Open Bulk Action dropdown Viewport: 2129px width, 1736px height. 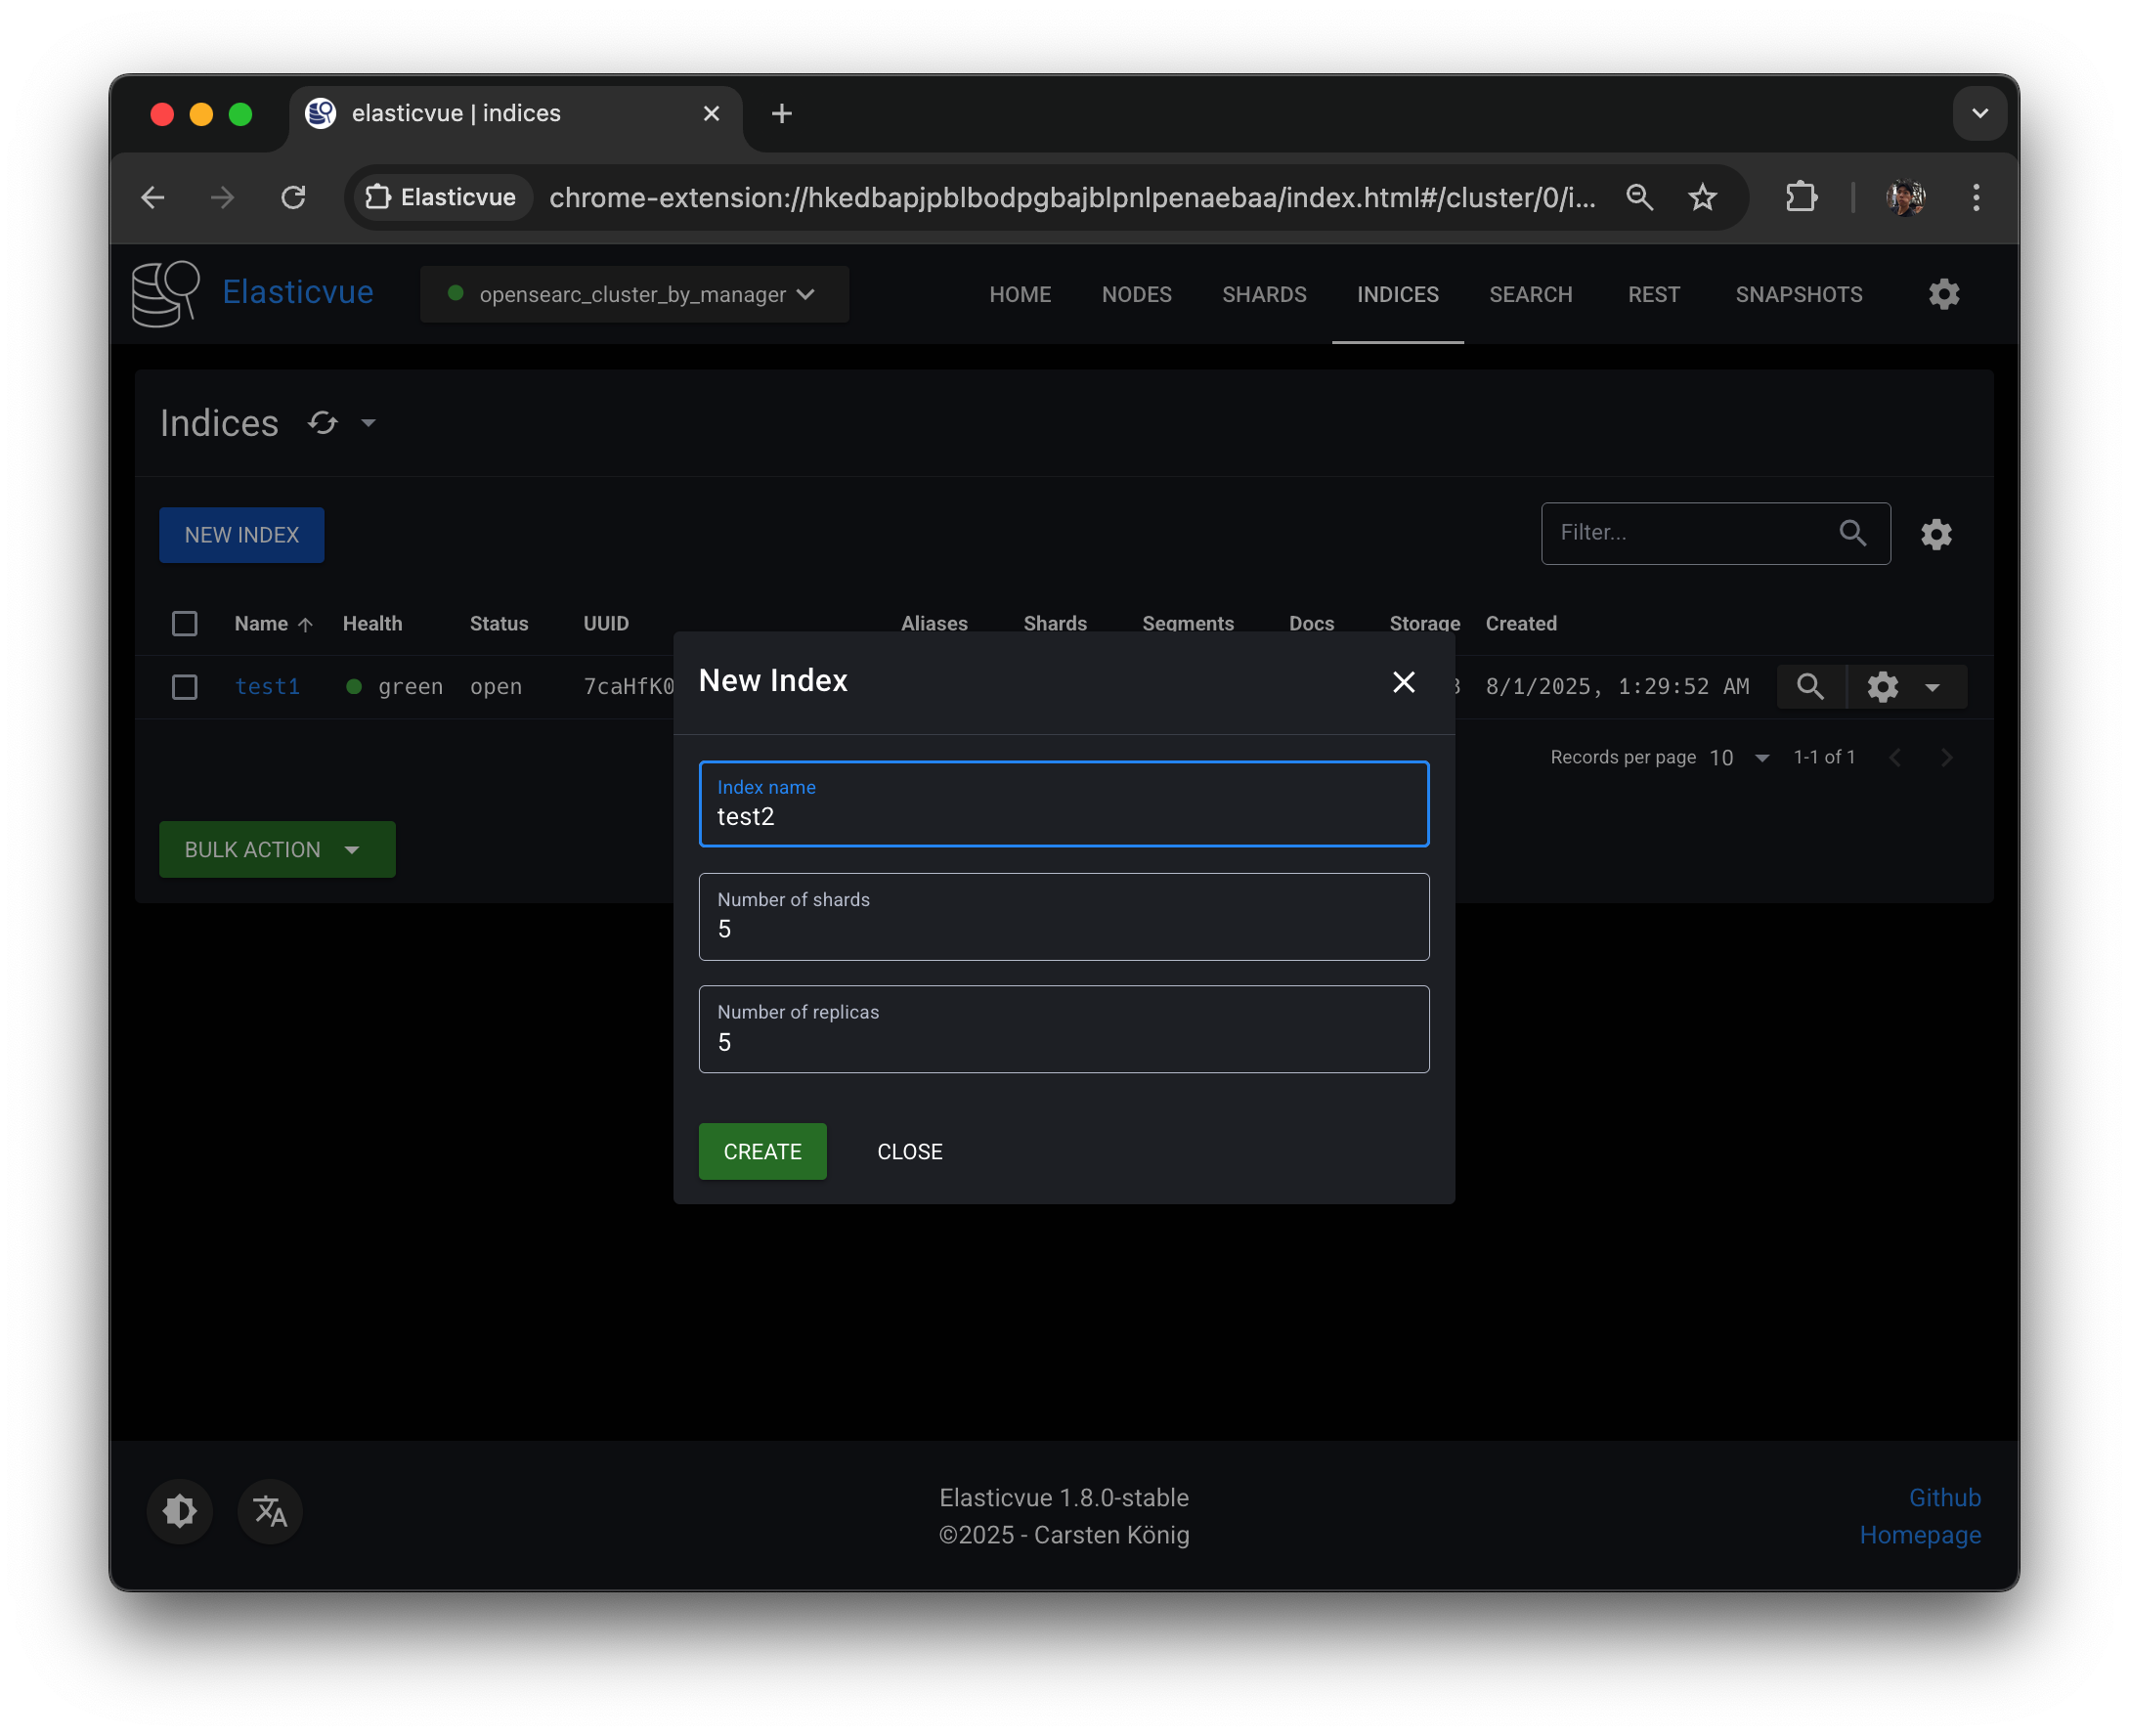pos(277,849)
